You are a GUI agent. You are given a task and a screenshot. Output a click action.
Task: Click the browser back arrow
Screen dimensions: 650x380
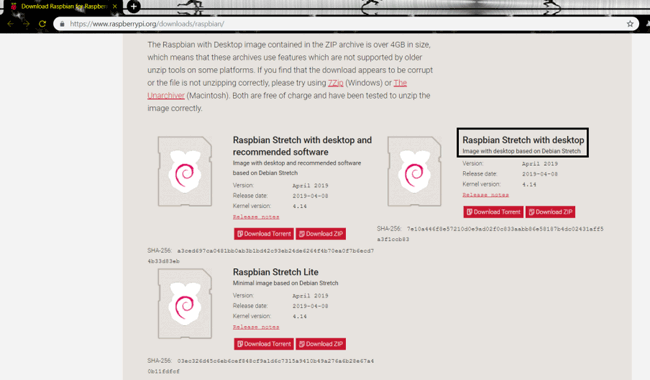click(x=11, y=24)
